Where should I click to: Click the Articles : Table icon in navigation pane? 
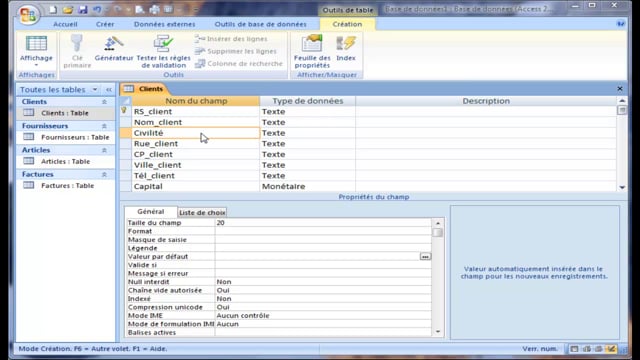tap(29, 161)
